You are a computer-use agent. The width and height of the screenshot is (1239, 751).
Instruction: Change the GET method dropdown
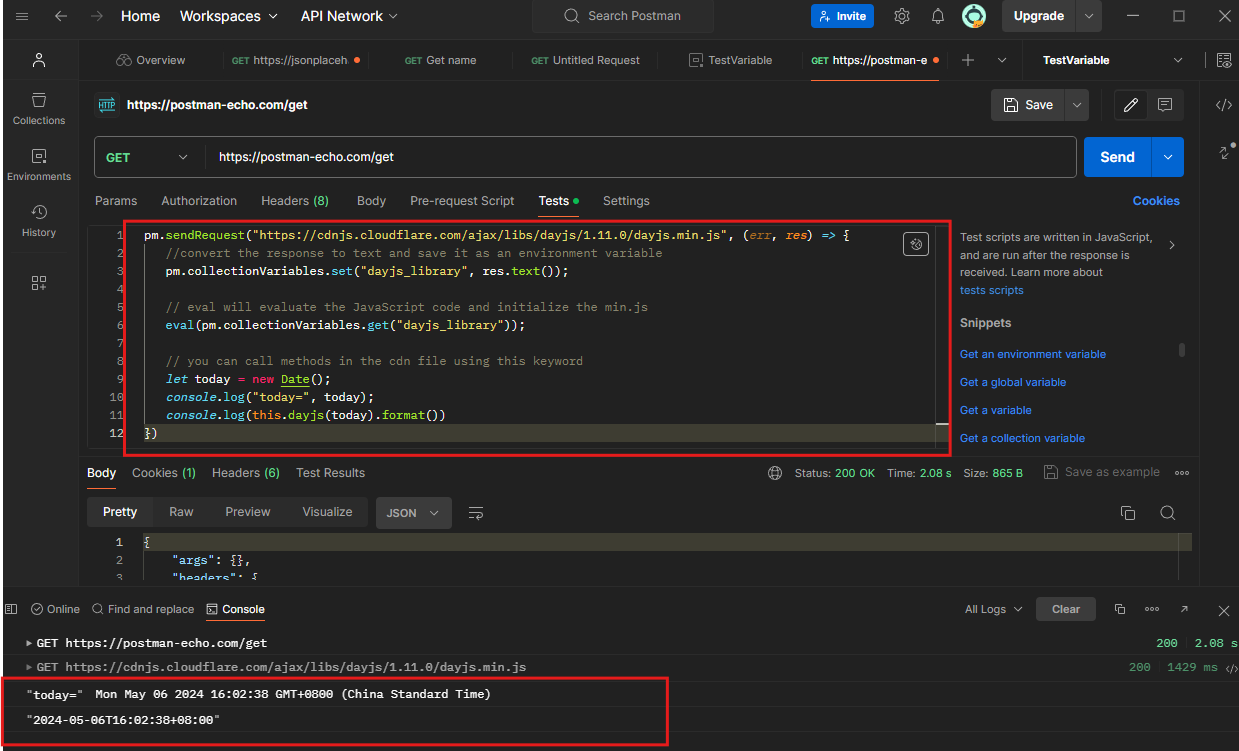tap(147, 157)
